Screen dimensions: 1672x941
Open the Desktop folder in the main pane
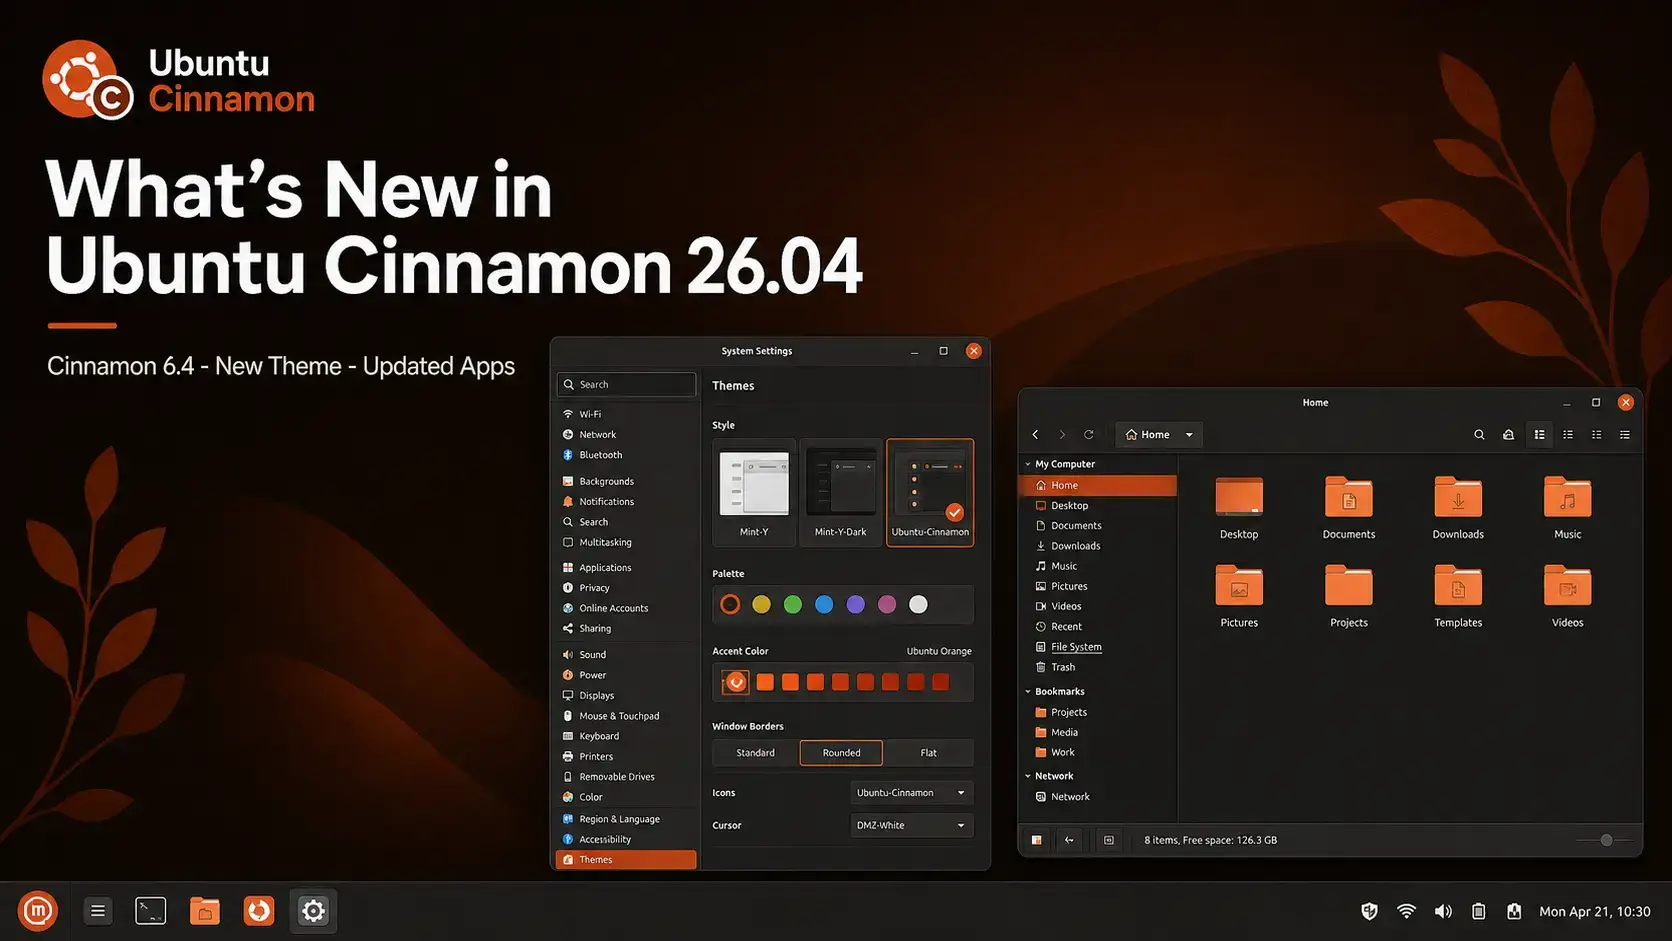point(1239,508)
